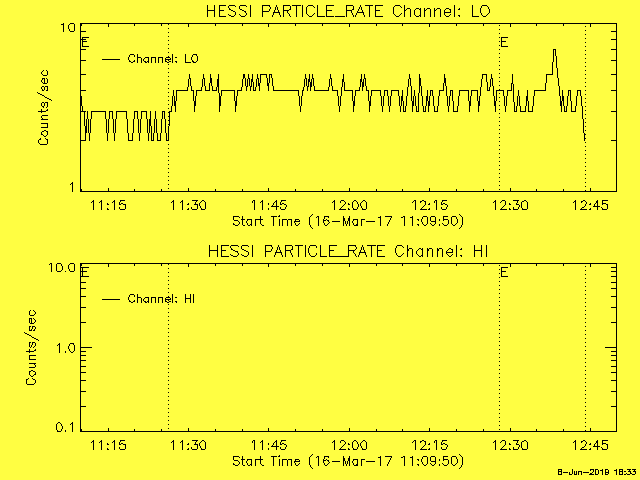Image resolution: width=640 pixels, height=480 pixels.
Task: Click the "11:15" tick label under LO plot
Action: [x=108, y=205]
